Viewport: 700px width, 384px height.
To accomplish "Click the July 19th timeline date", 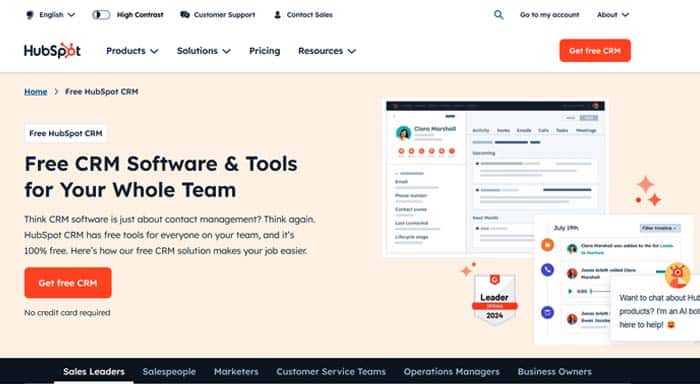I will coord(566,228).
